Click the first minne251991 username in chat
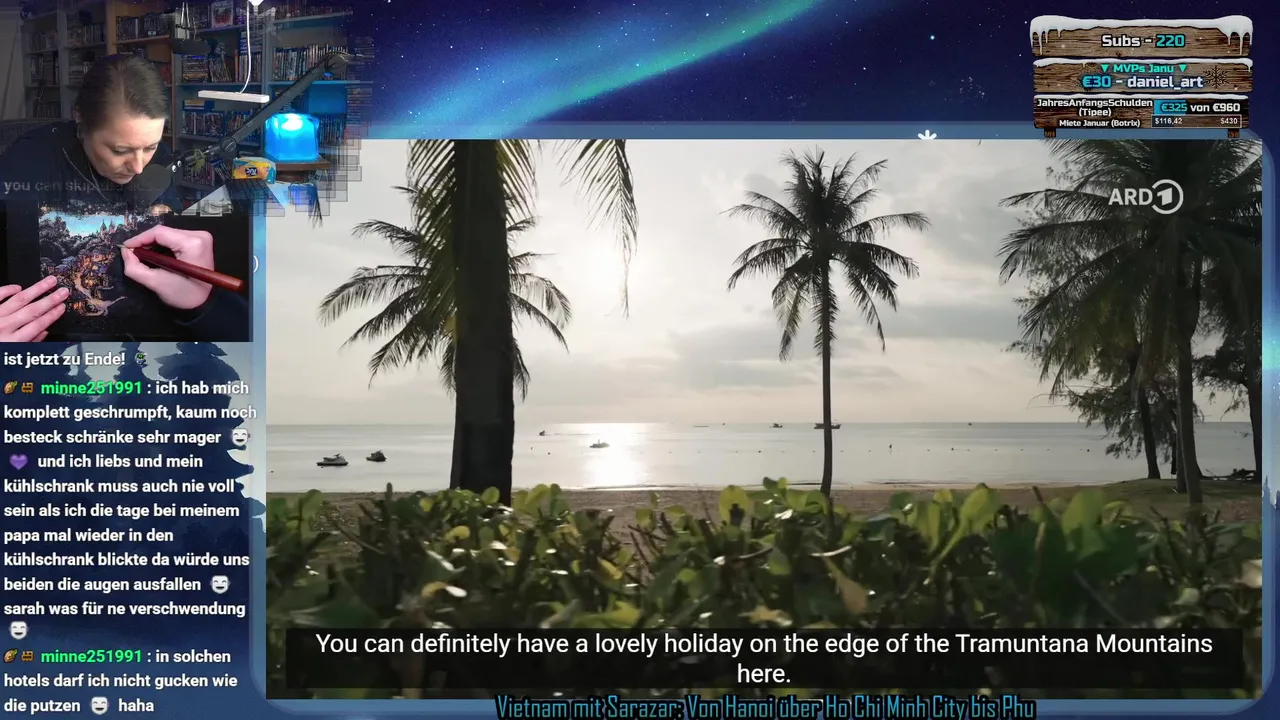The width and height of the screenshot is (1280, 720). (x=91, y=388)
